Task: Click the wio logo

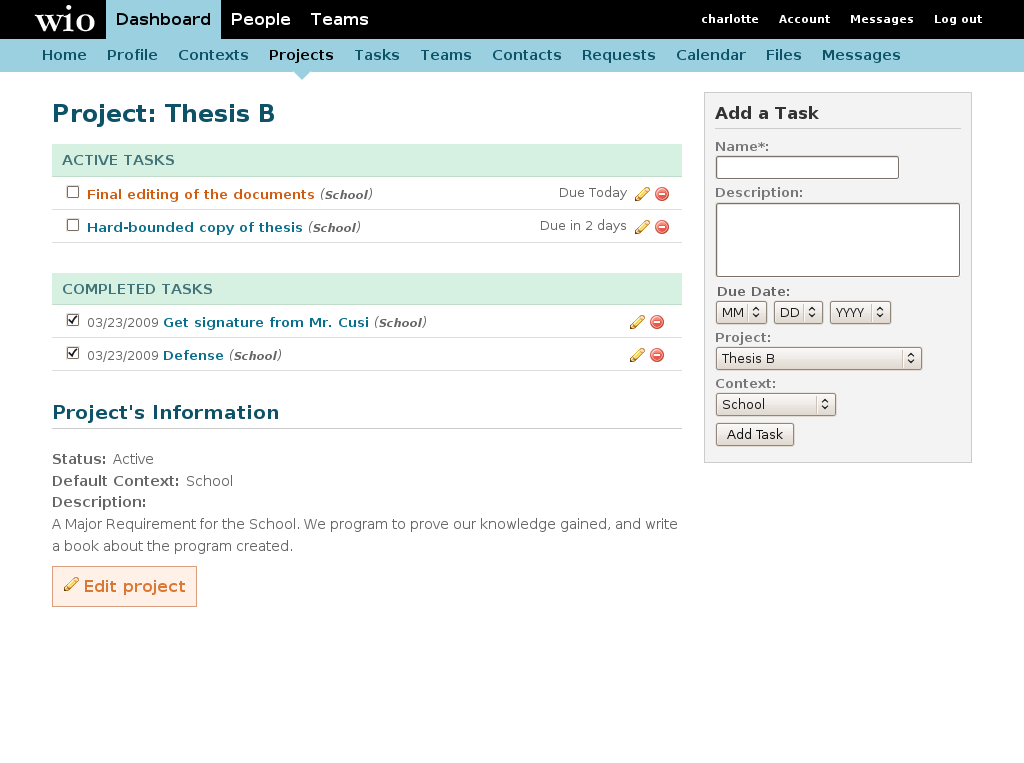Action: 65,20
